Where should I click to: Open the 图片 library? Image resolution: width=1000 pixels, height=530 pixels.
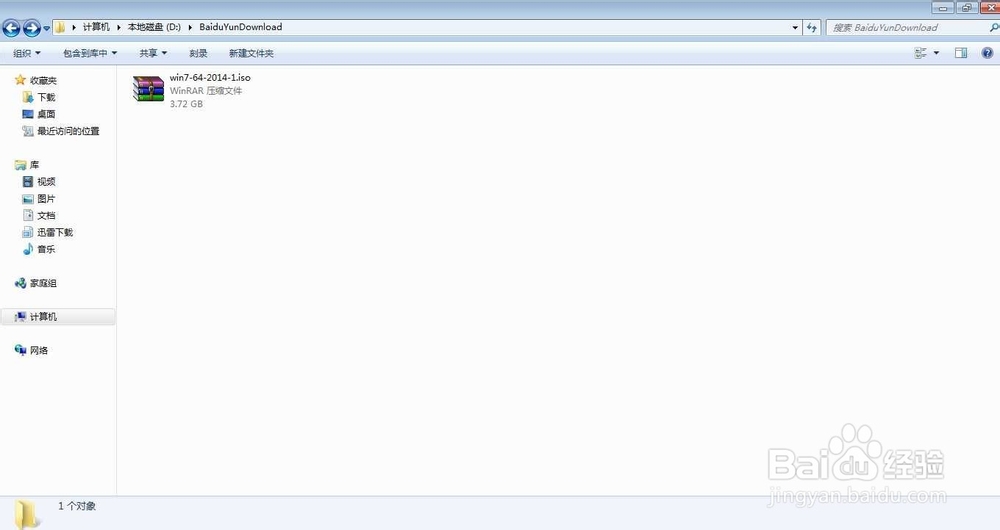tap(46, 198)
